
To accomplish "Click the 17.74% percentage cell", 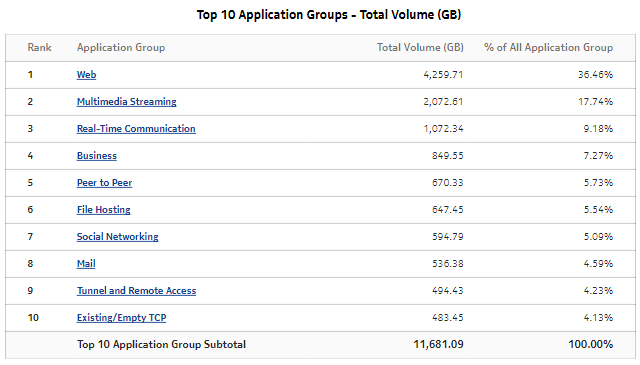I will click(596, 102).
